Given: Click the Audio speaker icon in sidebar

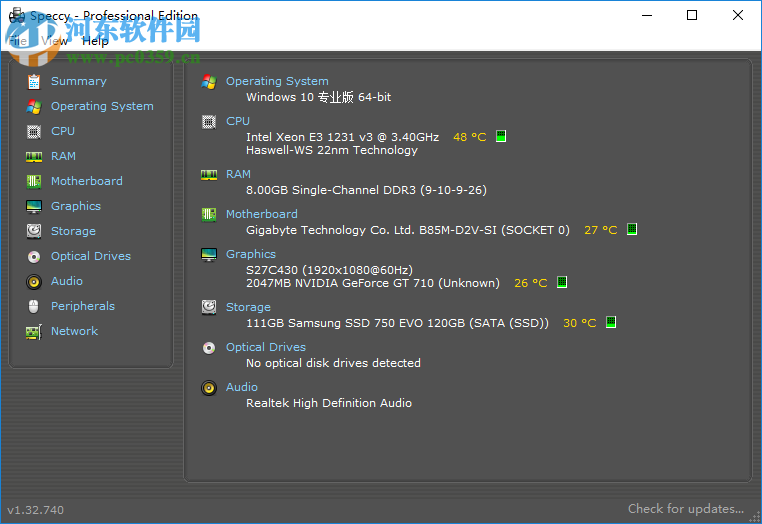Looking at the screenshot, I should 34,281.
